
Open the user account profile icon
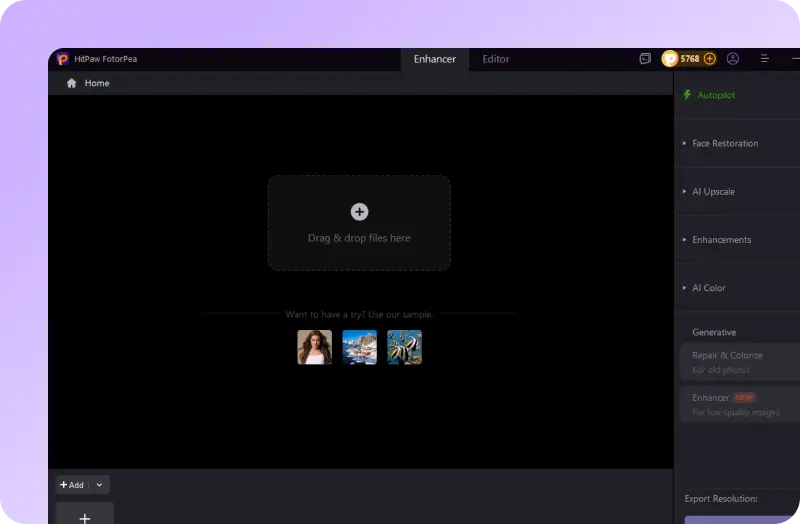(x=733, y=59)
